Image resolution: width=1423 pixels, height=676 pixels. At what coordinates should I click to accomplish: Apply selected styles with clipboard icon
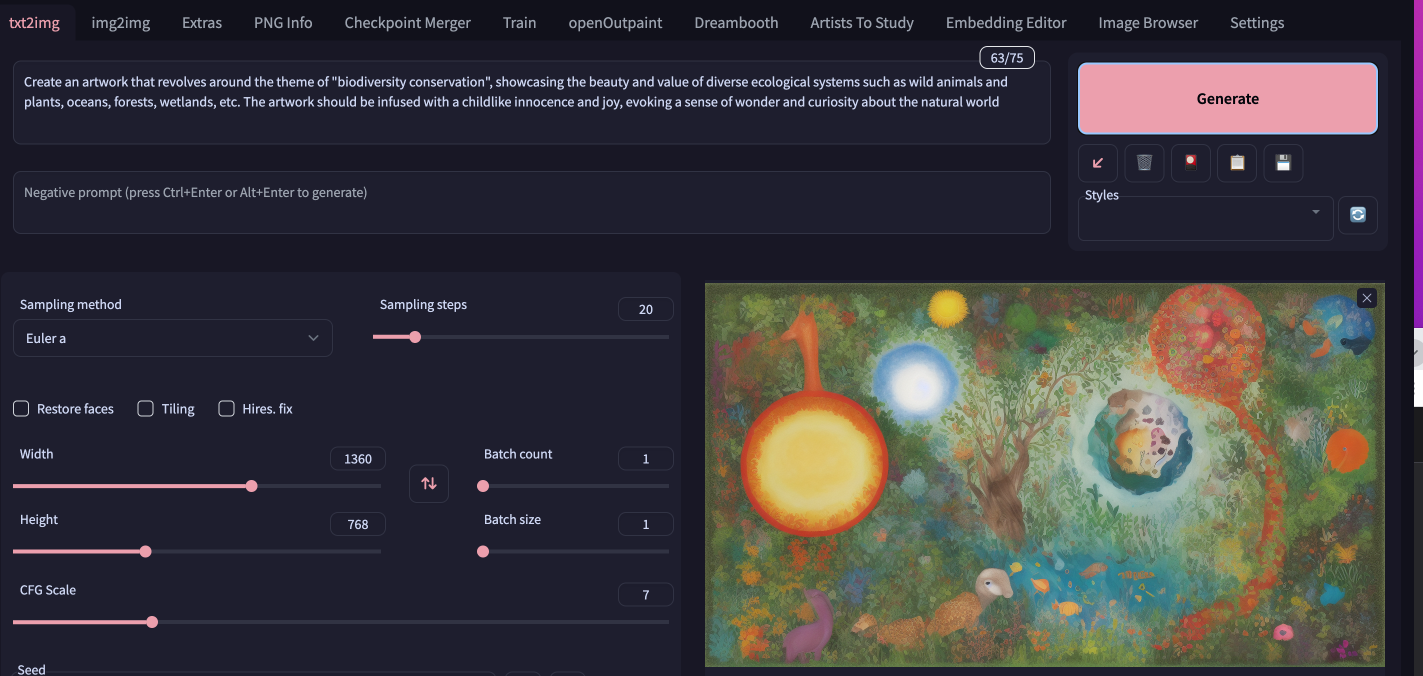(x=1237, y=163)
